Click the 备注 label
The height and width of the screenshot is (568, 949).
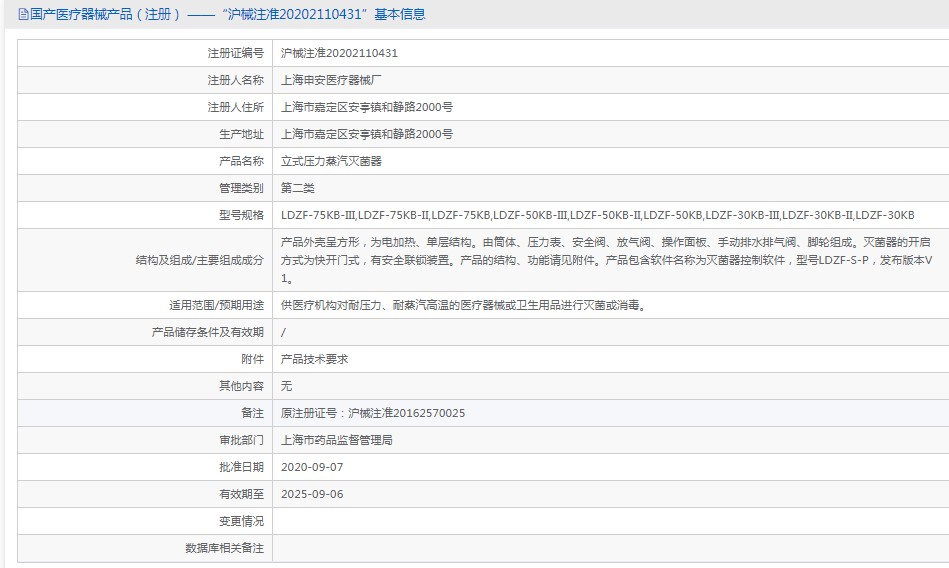(x=253, y=413)
